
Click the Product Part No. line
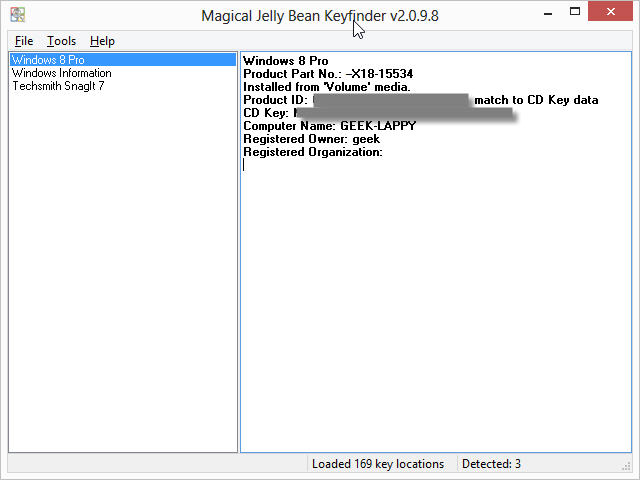tap(328, 74)
